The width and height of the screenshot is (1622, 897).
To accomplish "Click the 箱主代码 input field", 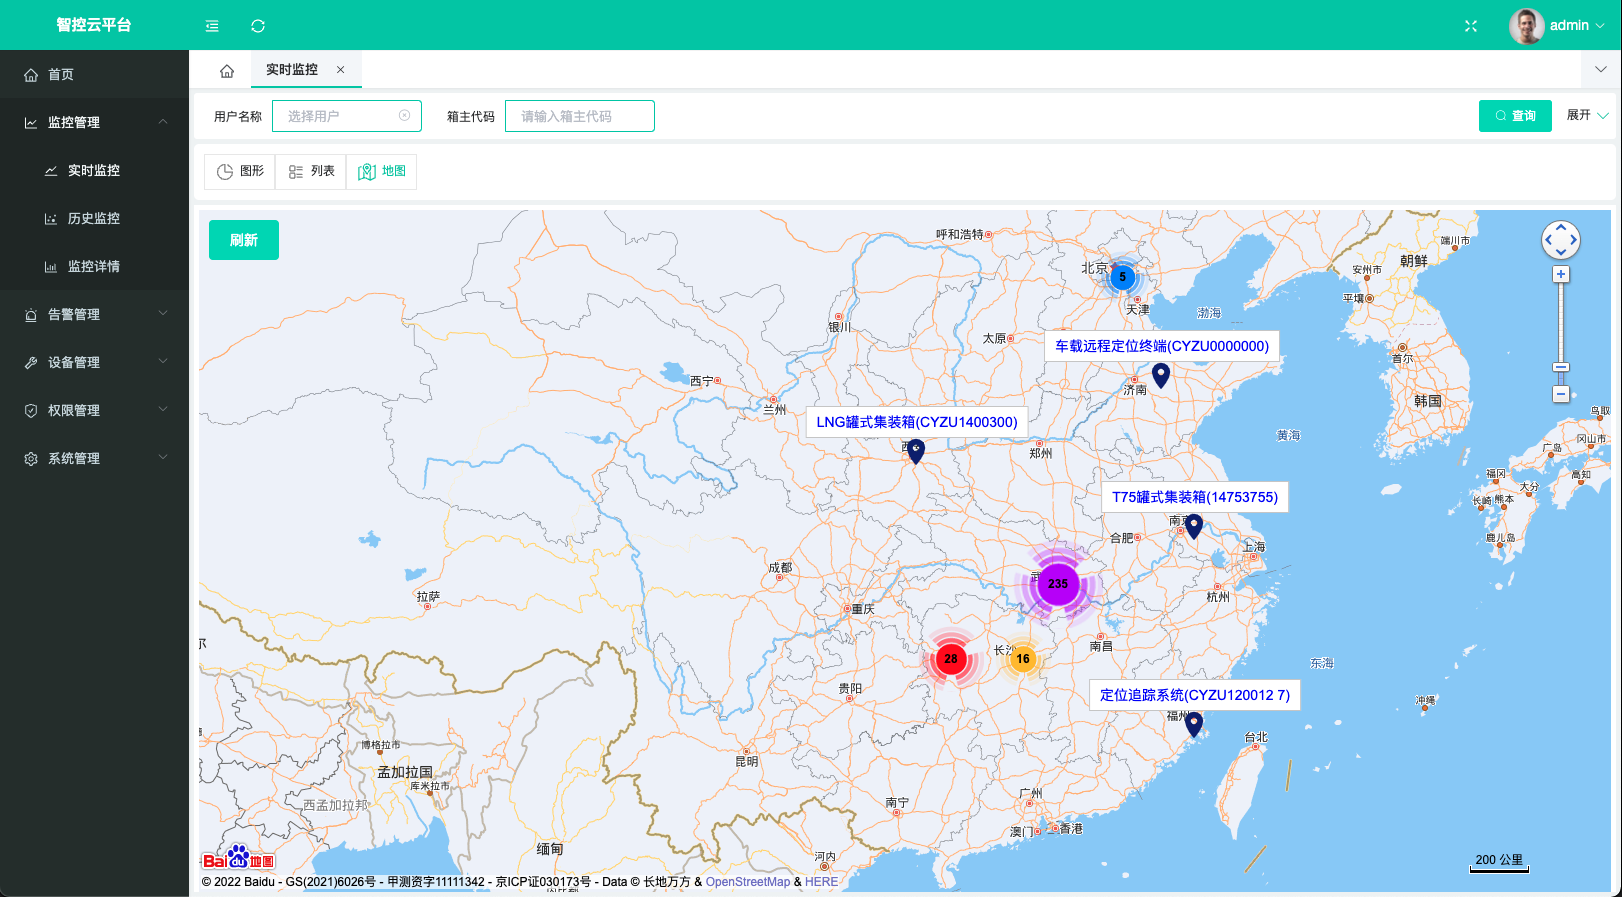I will [580, 116].
